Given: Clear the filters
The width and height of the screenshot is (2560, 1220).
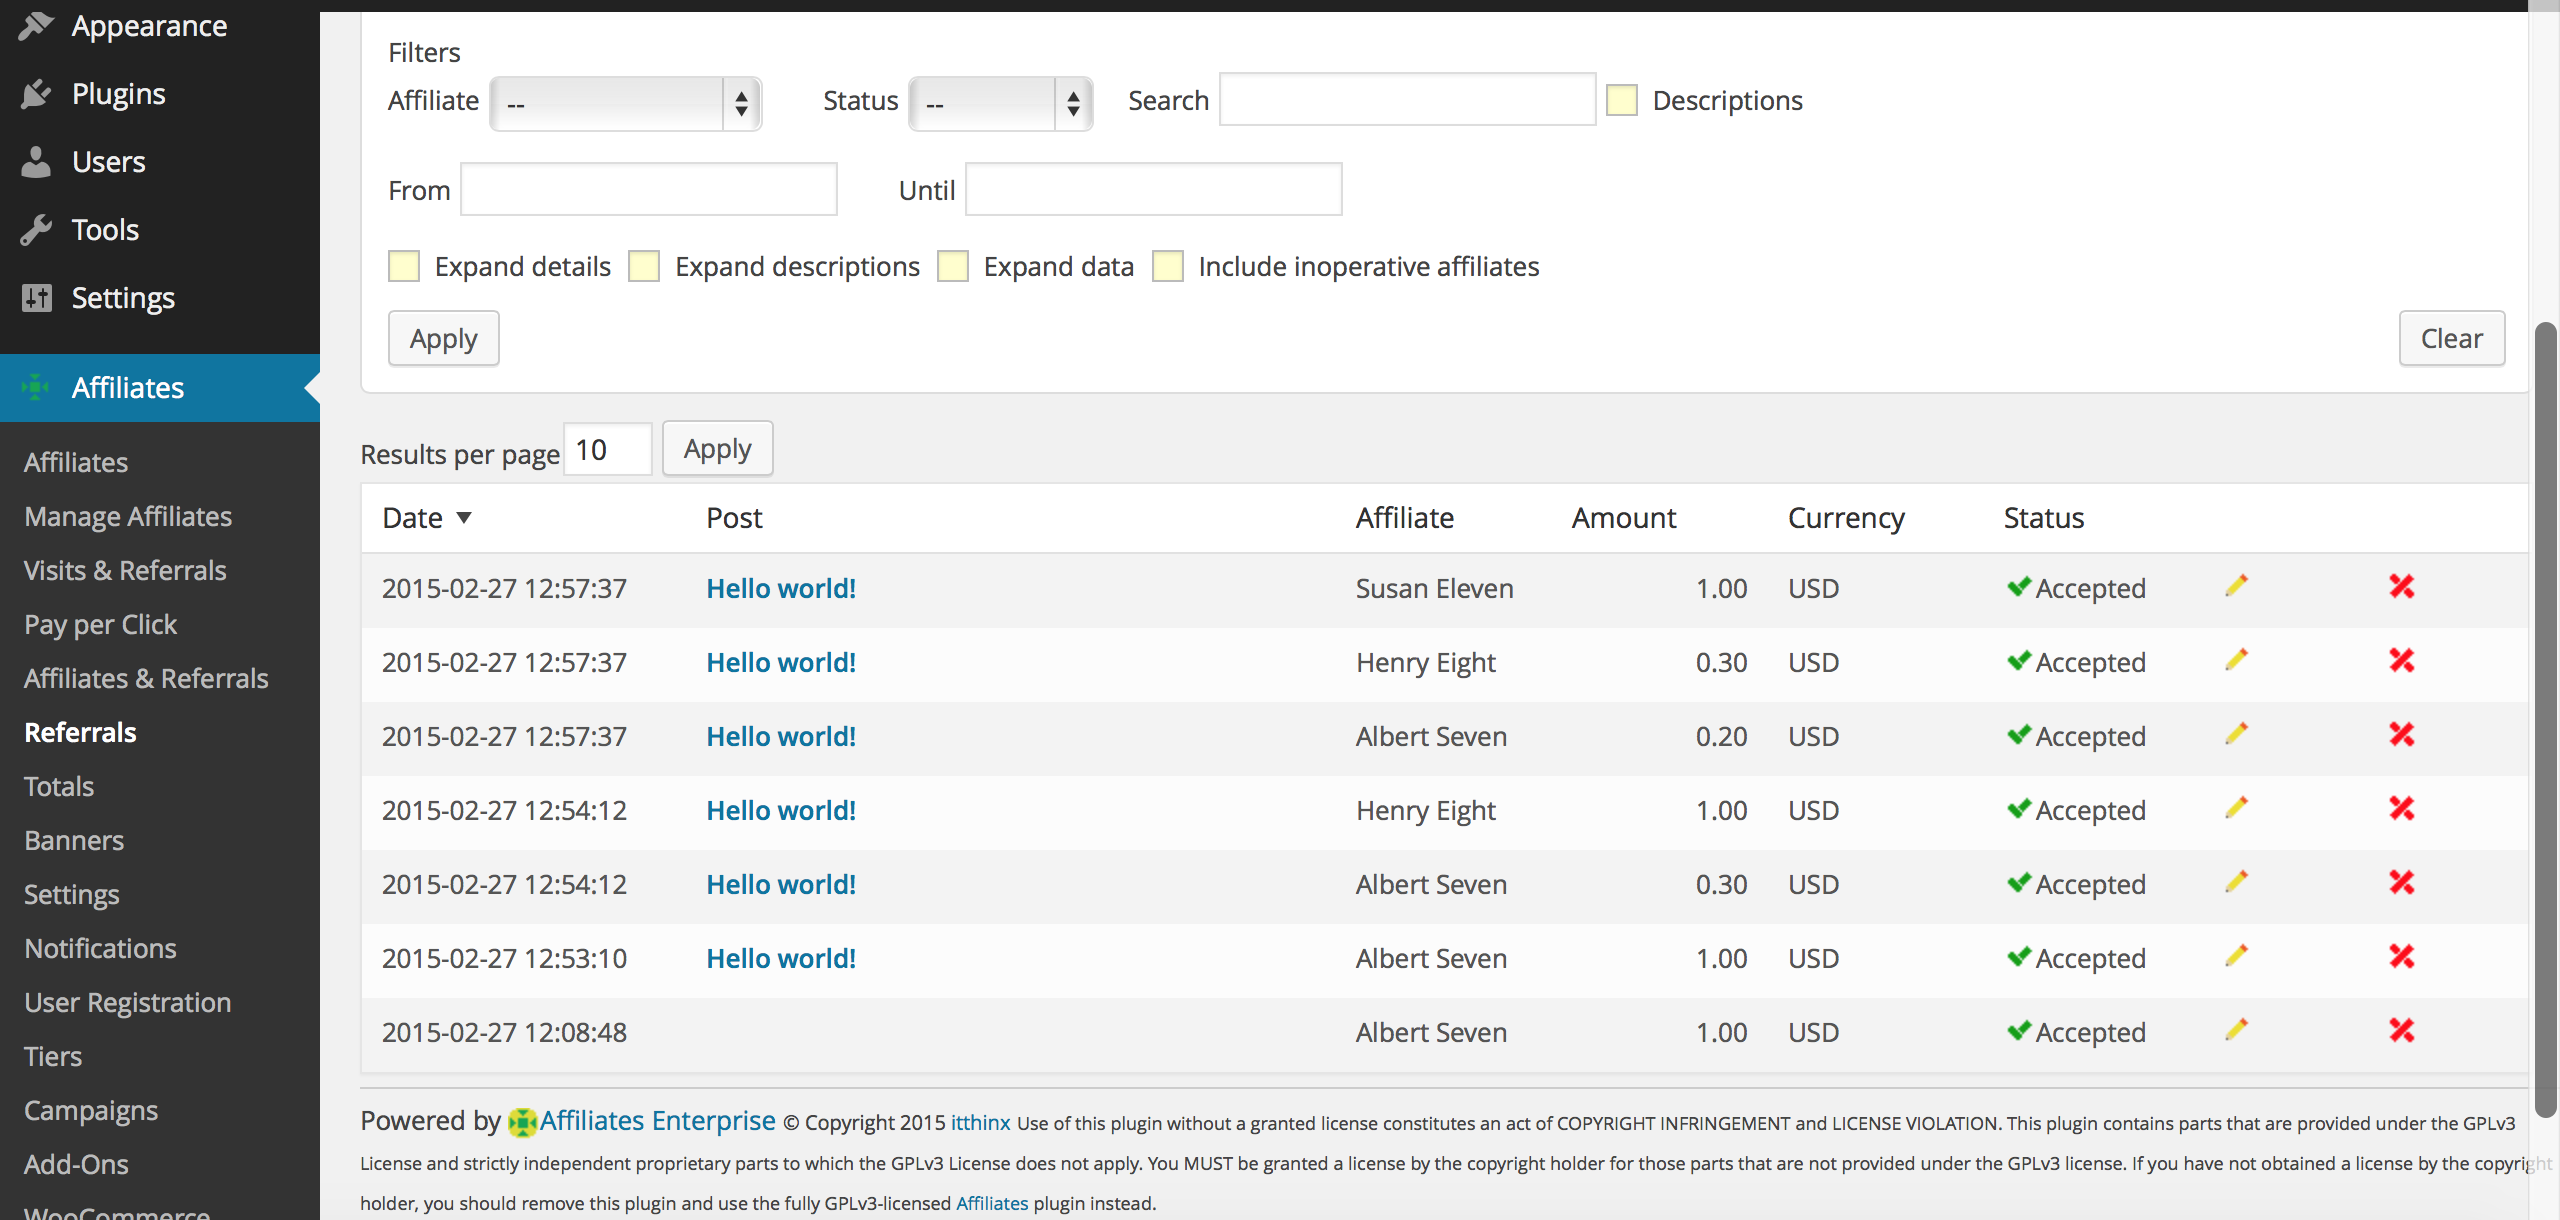Looking at the screenshot, I should pyautogui.click(x=2452, y=338).
